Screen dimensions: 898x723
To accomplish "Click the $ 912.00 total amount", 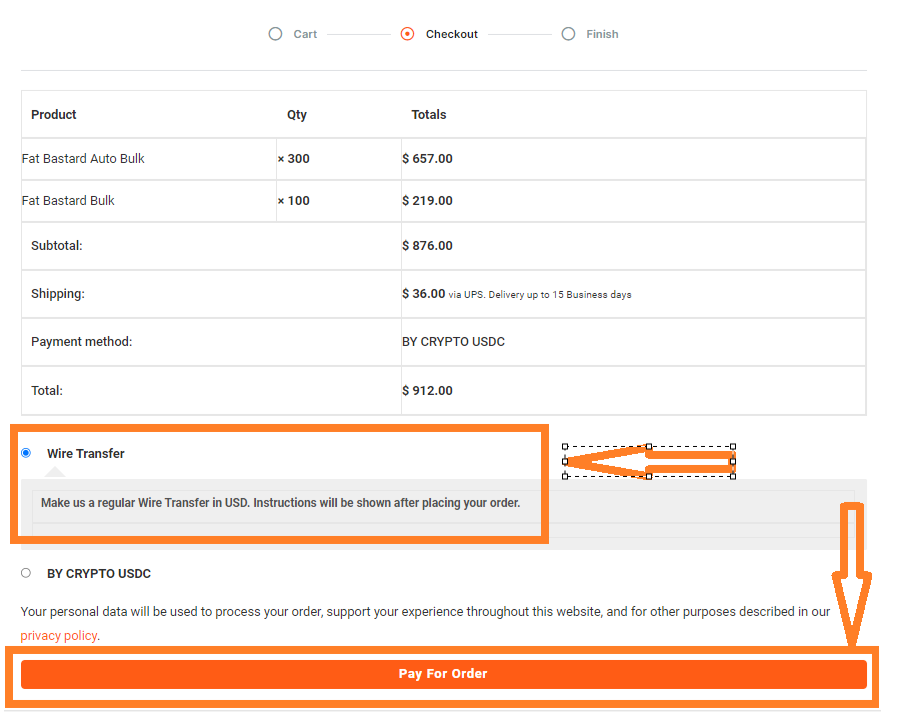I will [x=427, y=391].
